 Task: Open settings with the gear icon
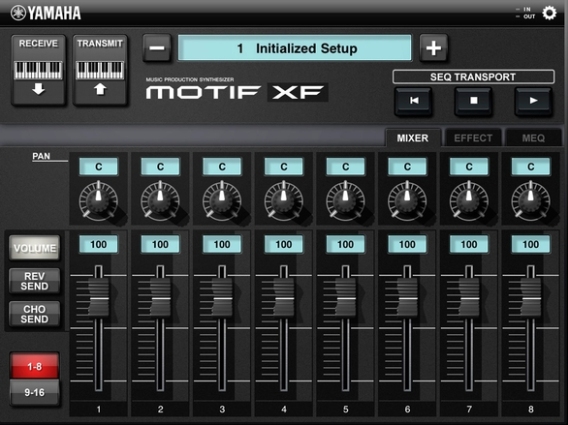(x=549, y=13)
